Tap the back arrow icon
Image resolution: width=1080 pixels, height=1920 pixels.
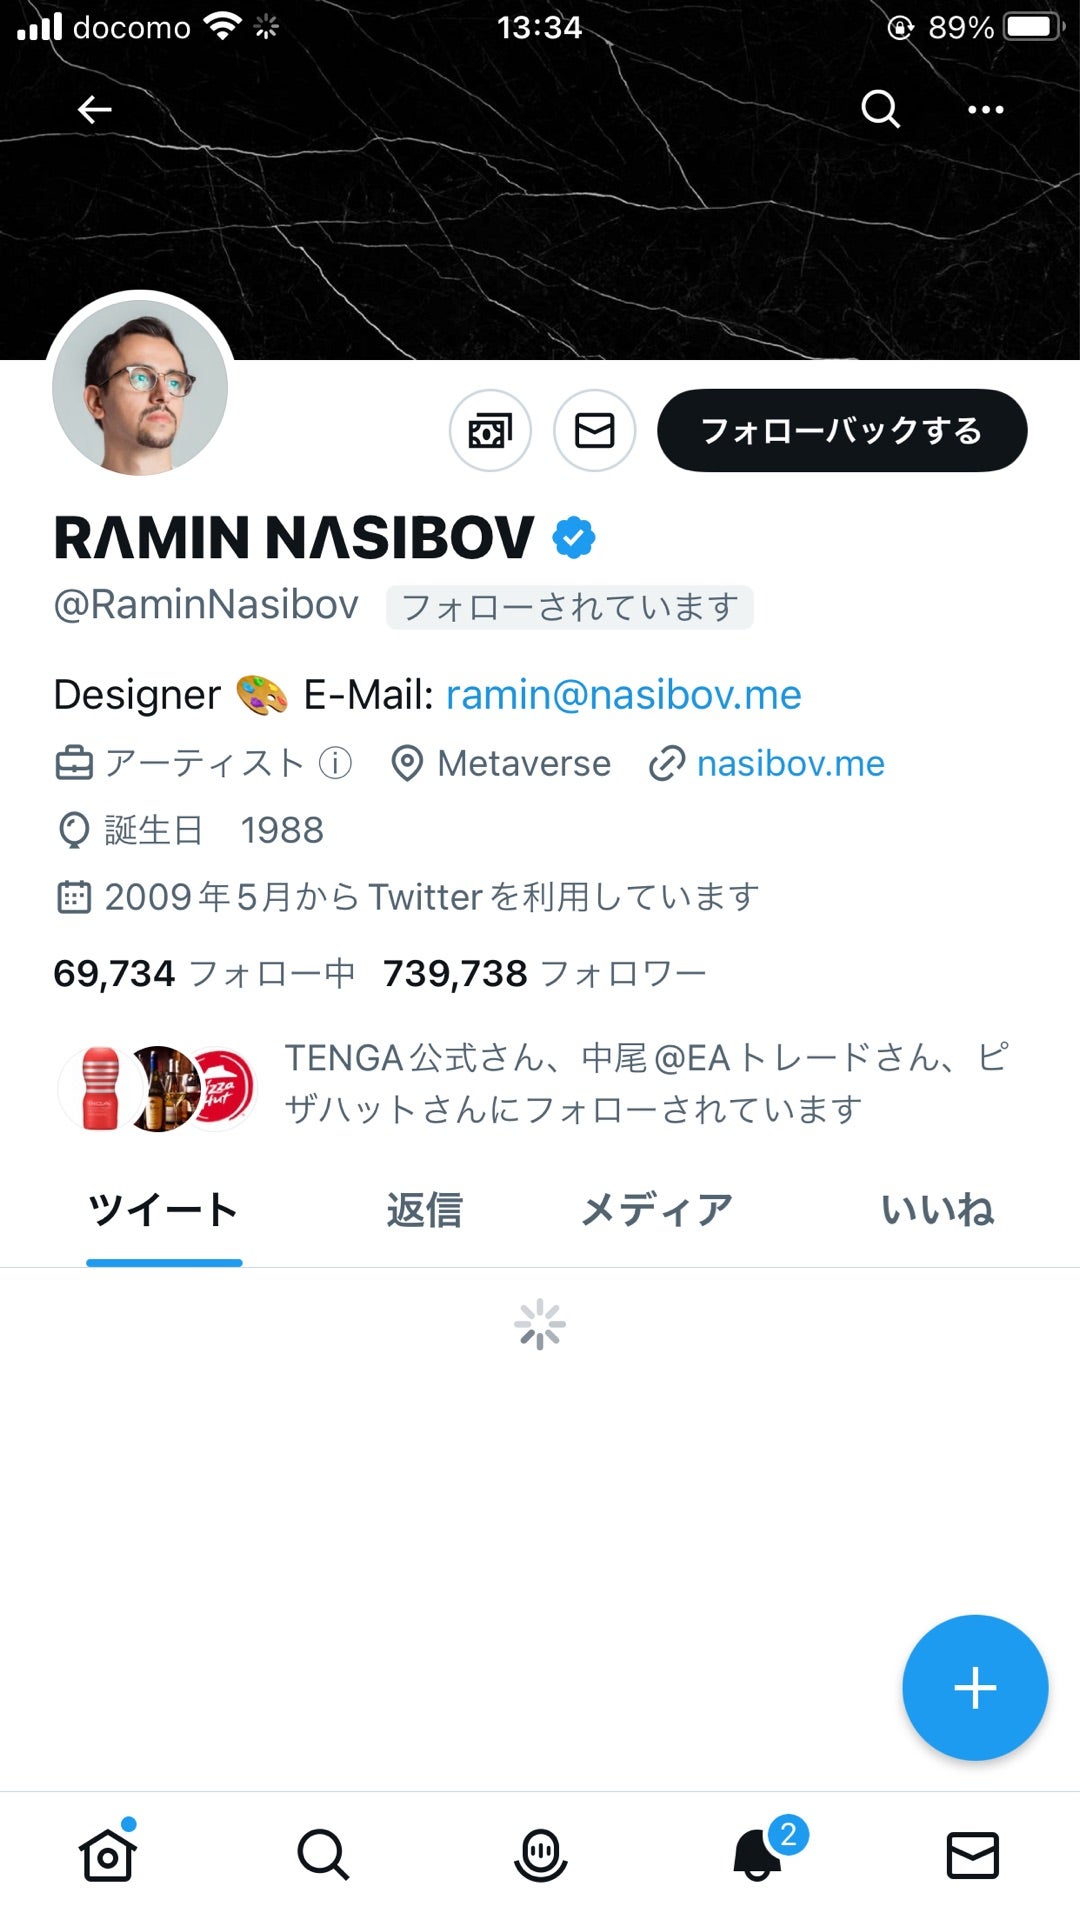(94, 109)
